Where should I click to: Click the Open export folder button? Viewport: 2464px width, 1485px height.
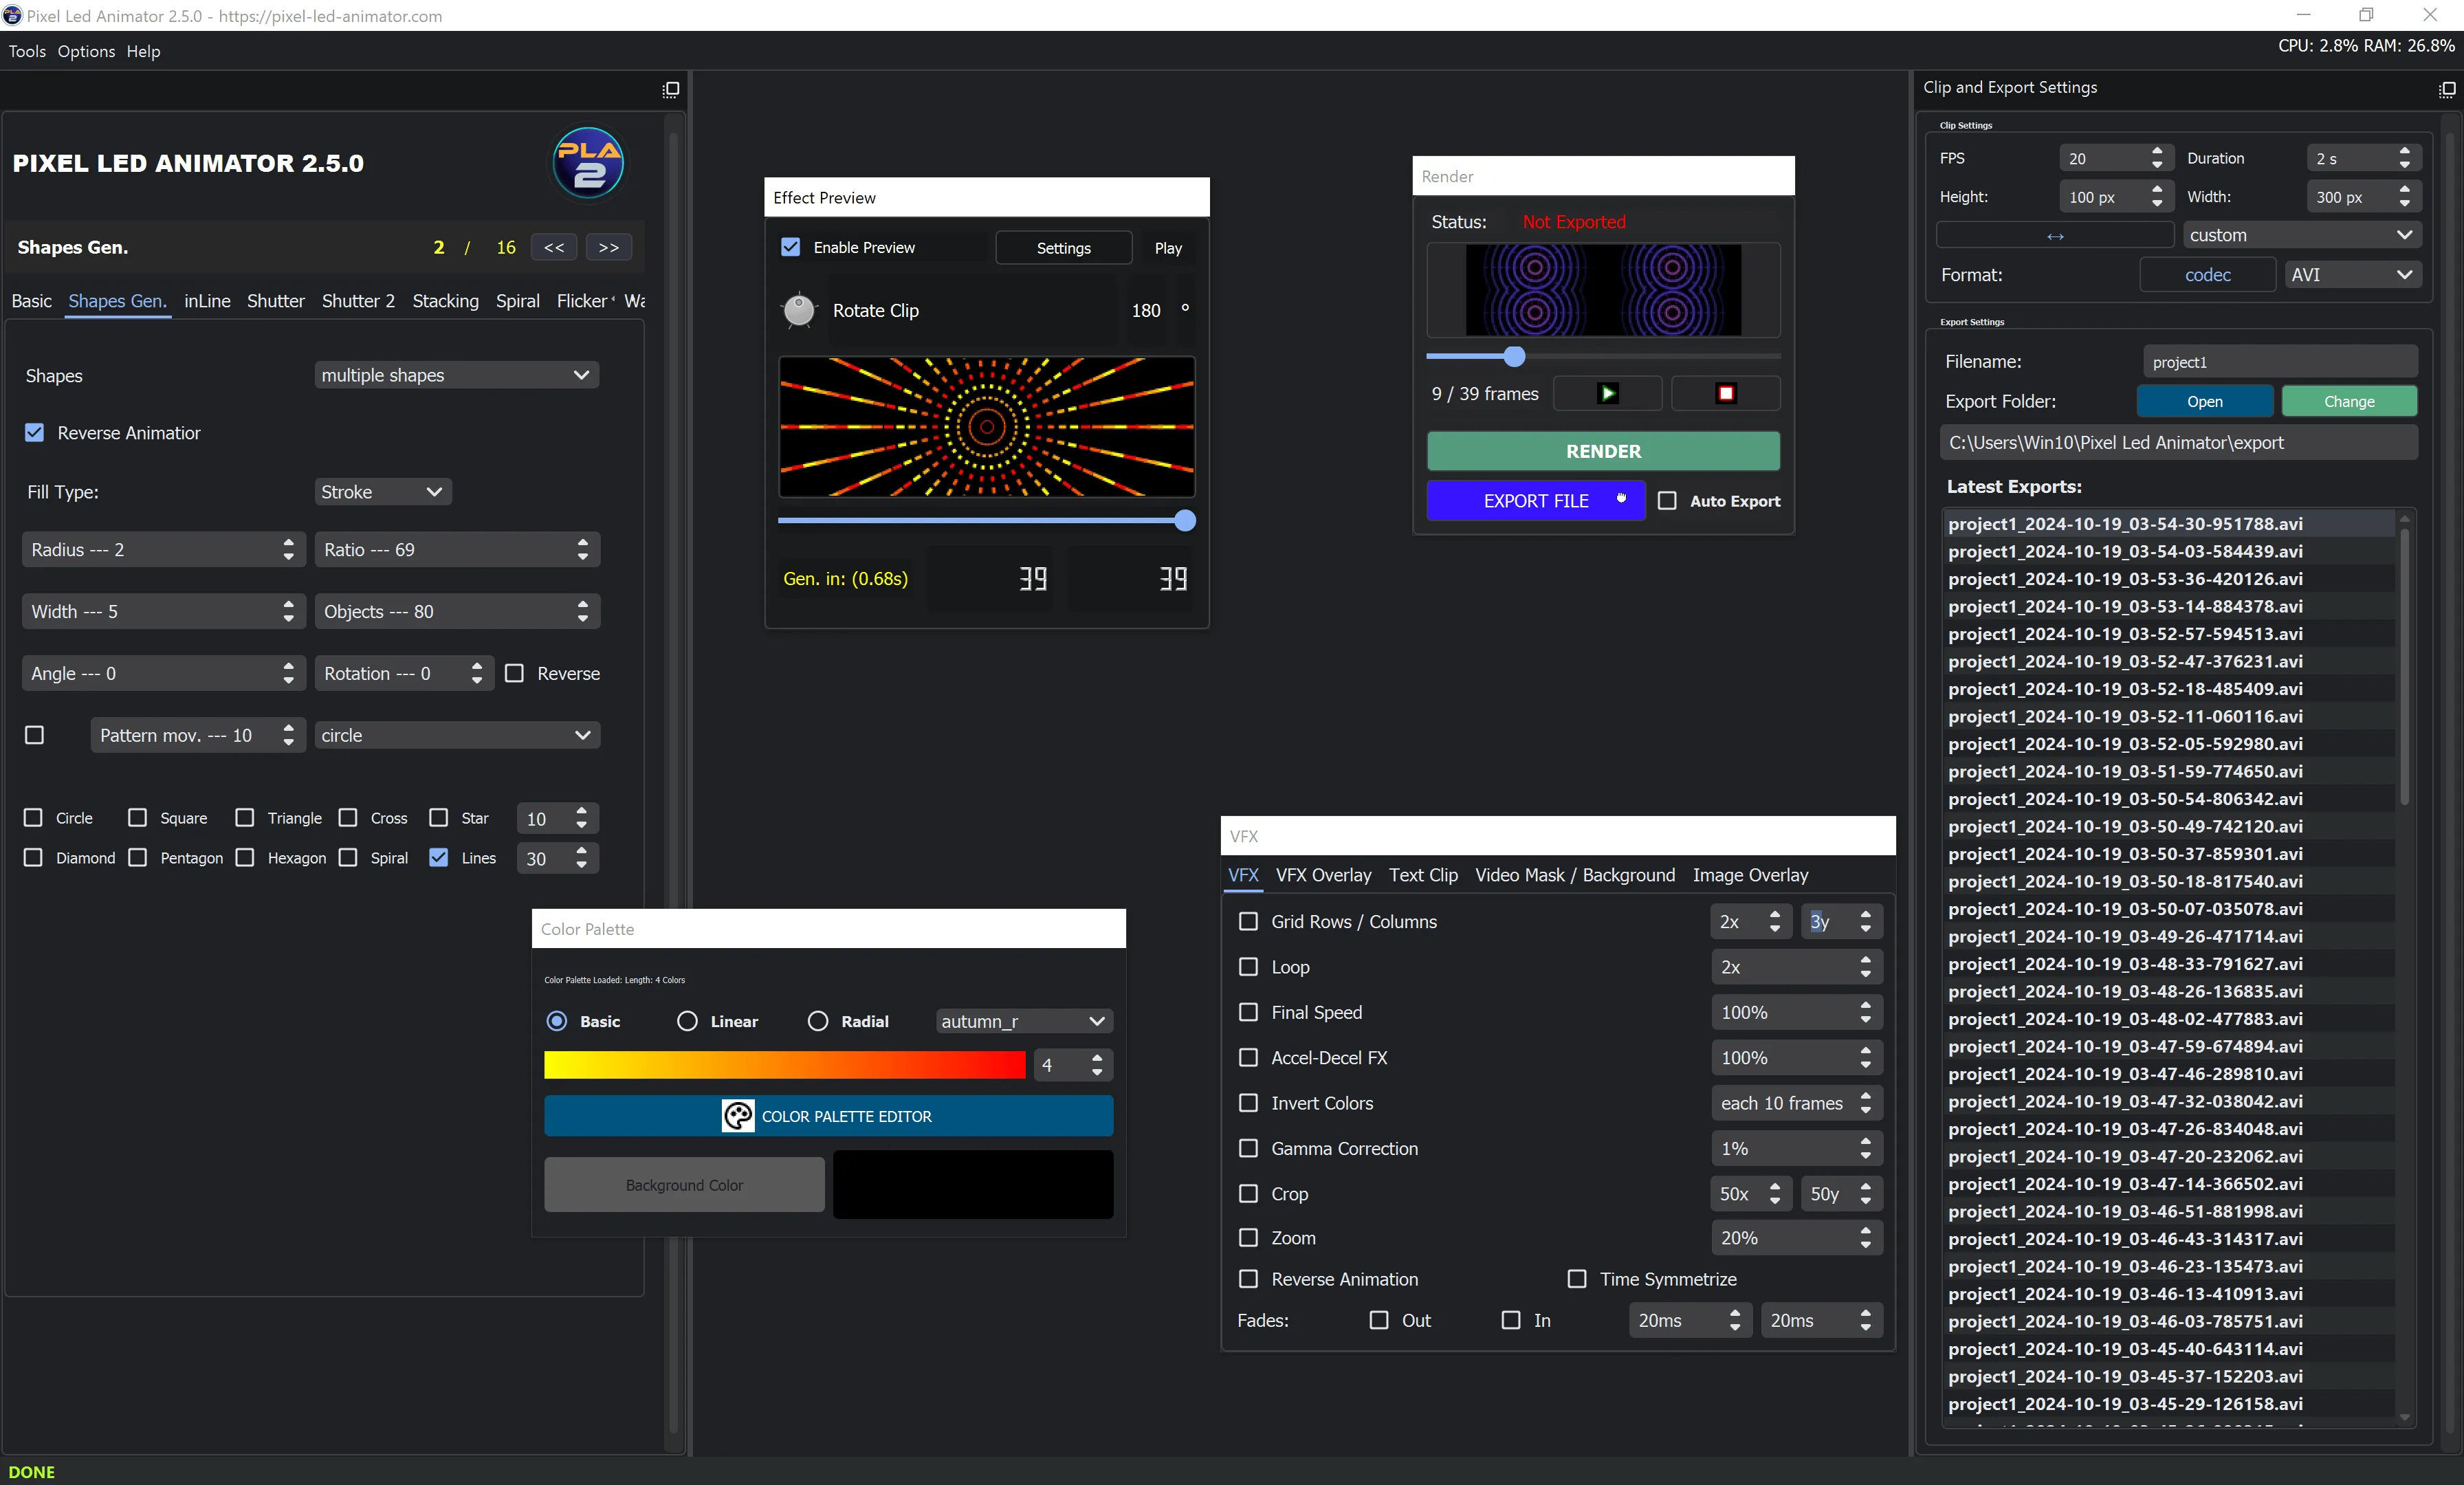[x=2204, y=401]
